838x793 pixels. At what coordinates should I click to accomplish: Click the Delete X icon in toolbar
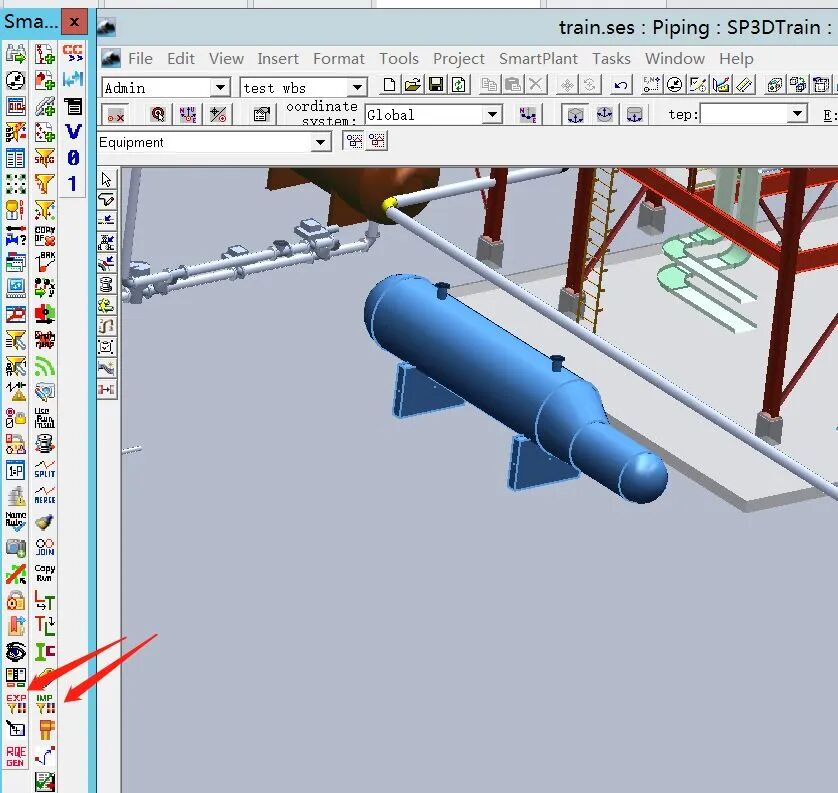click(x=536, y=85)
